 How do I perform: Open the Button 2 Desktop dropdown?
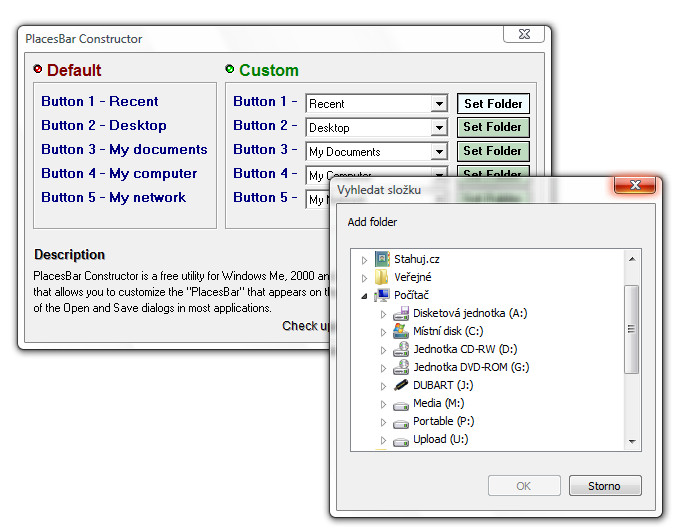pyautogui.click(x=439, y=128)
